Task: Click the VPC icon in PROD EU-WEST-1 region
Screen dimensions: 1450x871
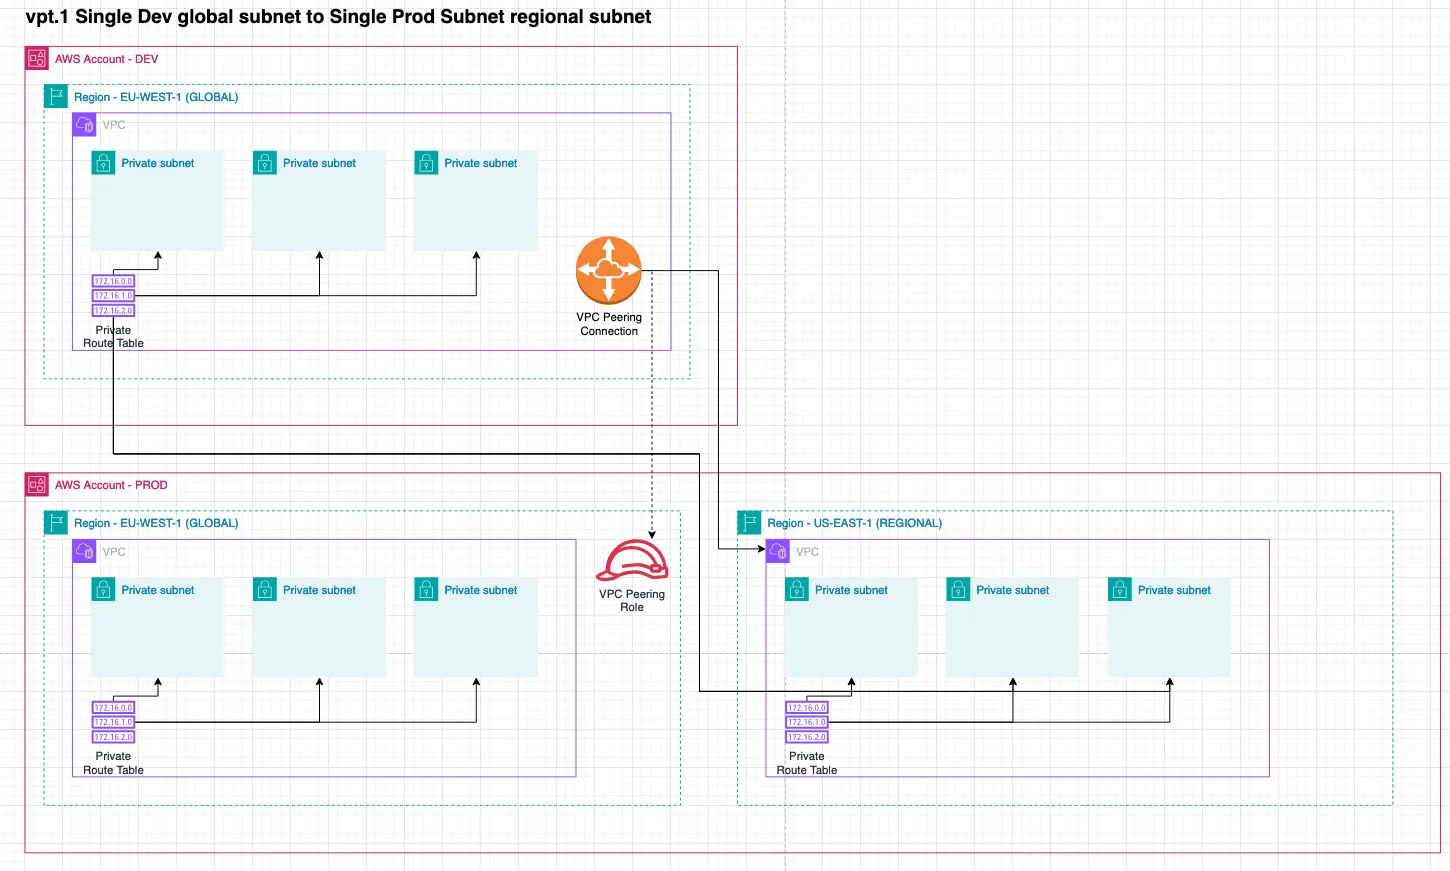Action: [84, 552]
